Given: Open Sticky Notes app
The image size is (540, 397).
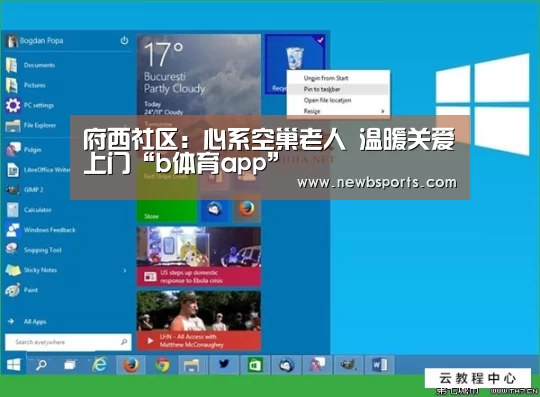Looking at the screenshot, I should click(31, 270).
